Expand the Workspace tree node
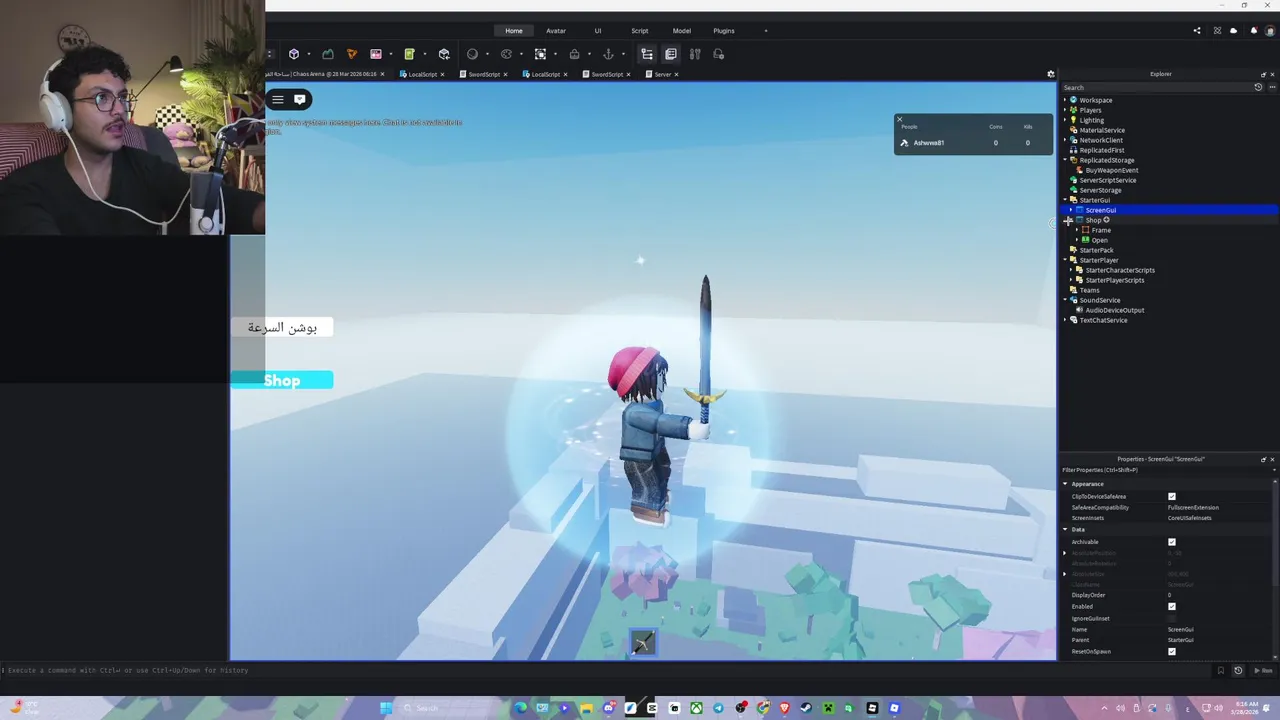 pyautogui.click(x=1065, y=100)
